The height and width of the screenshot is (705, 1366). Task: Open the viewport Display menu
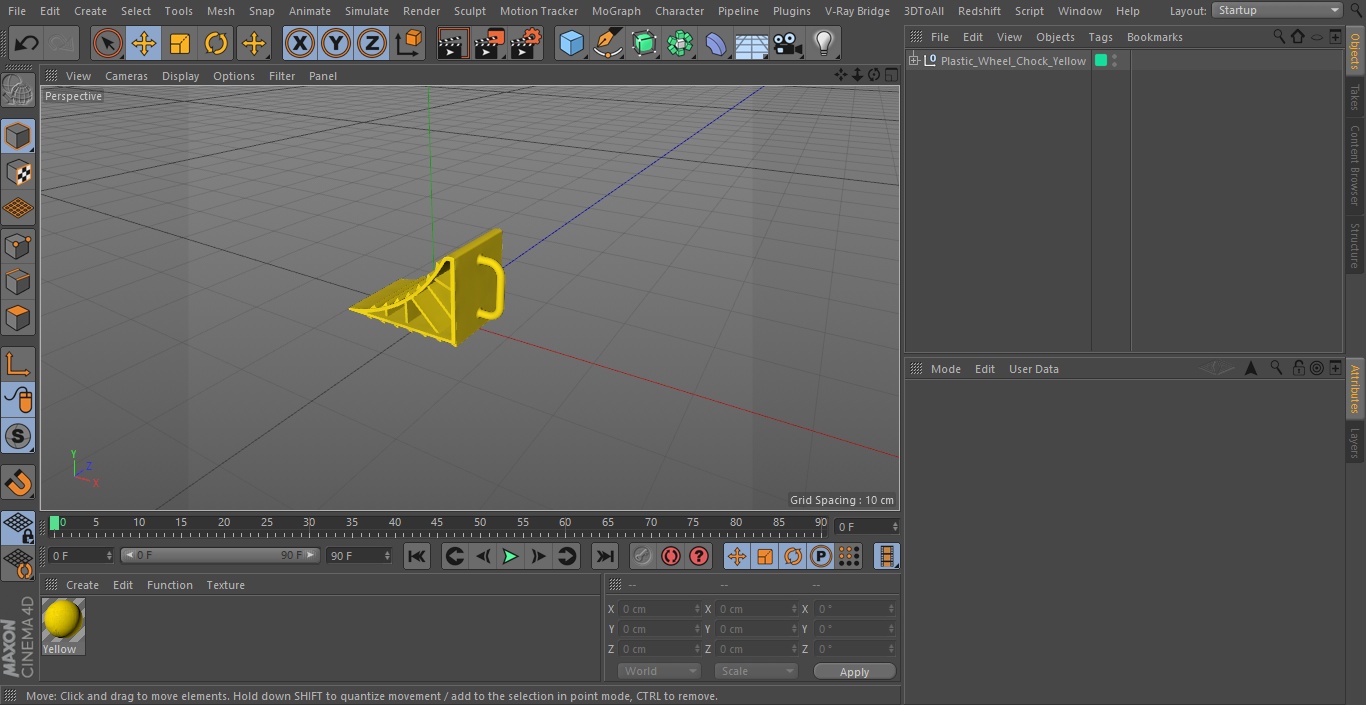click(x=180, y=76)
